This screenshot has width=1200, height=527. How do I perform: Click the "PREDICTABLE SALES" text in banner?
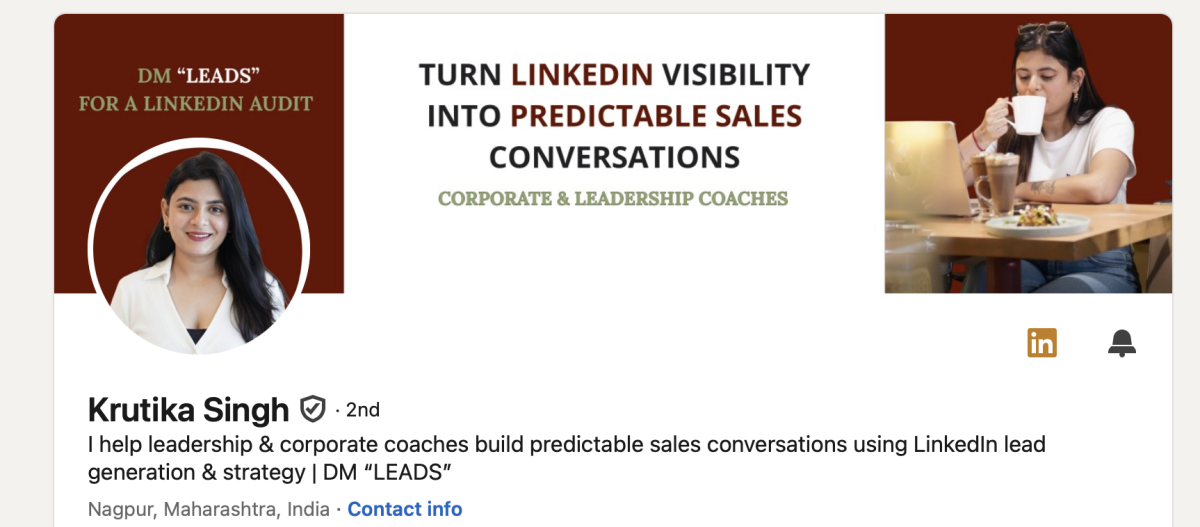point(656,116)
